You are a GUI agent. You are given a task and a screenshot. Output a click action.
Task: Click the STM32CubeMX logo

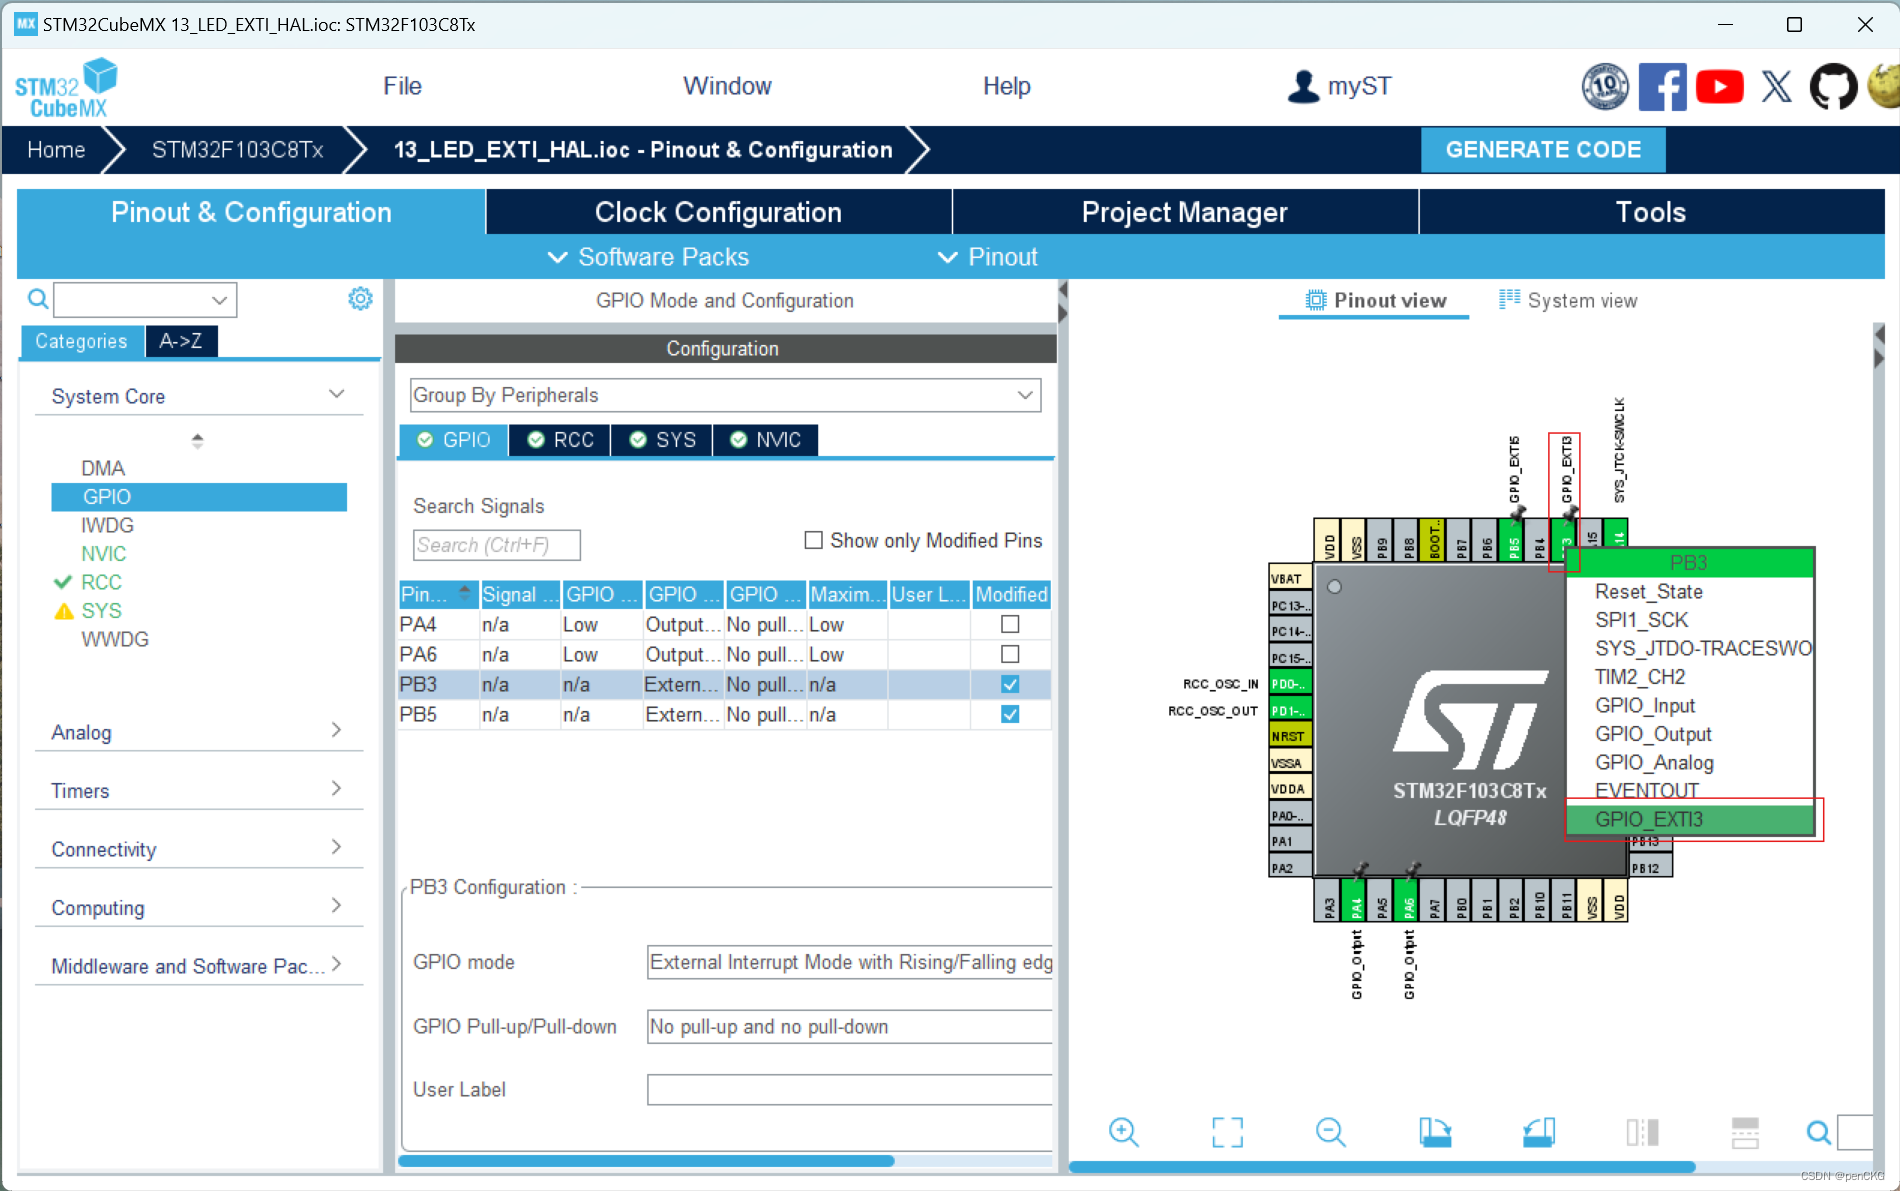coord(66,88)
